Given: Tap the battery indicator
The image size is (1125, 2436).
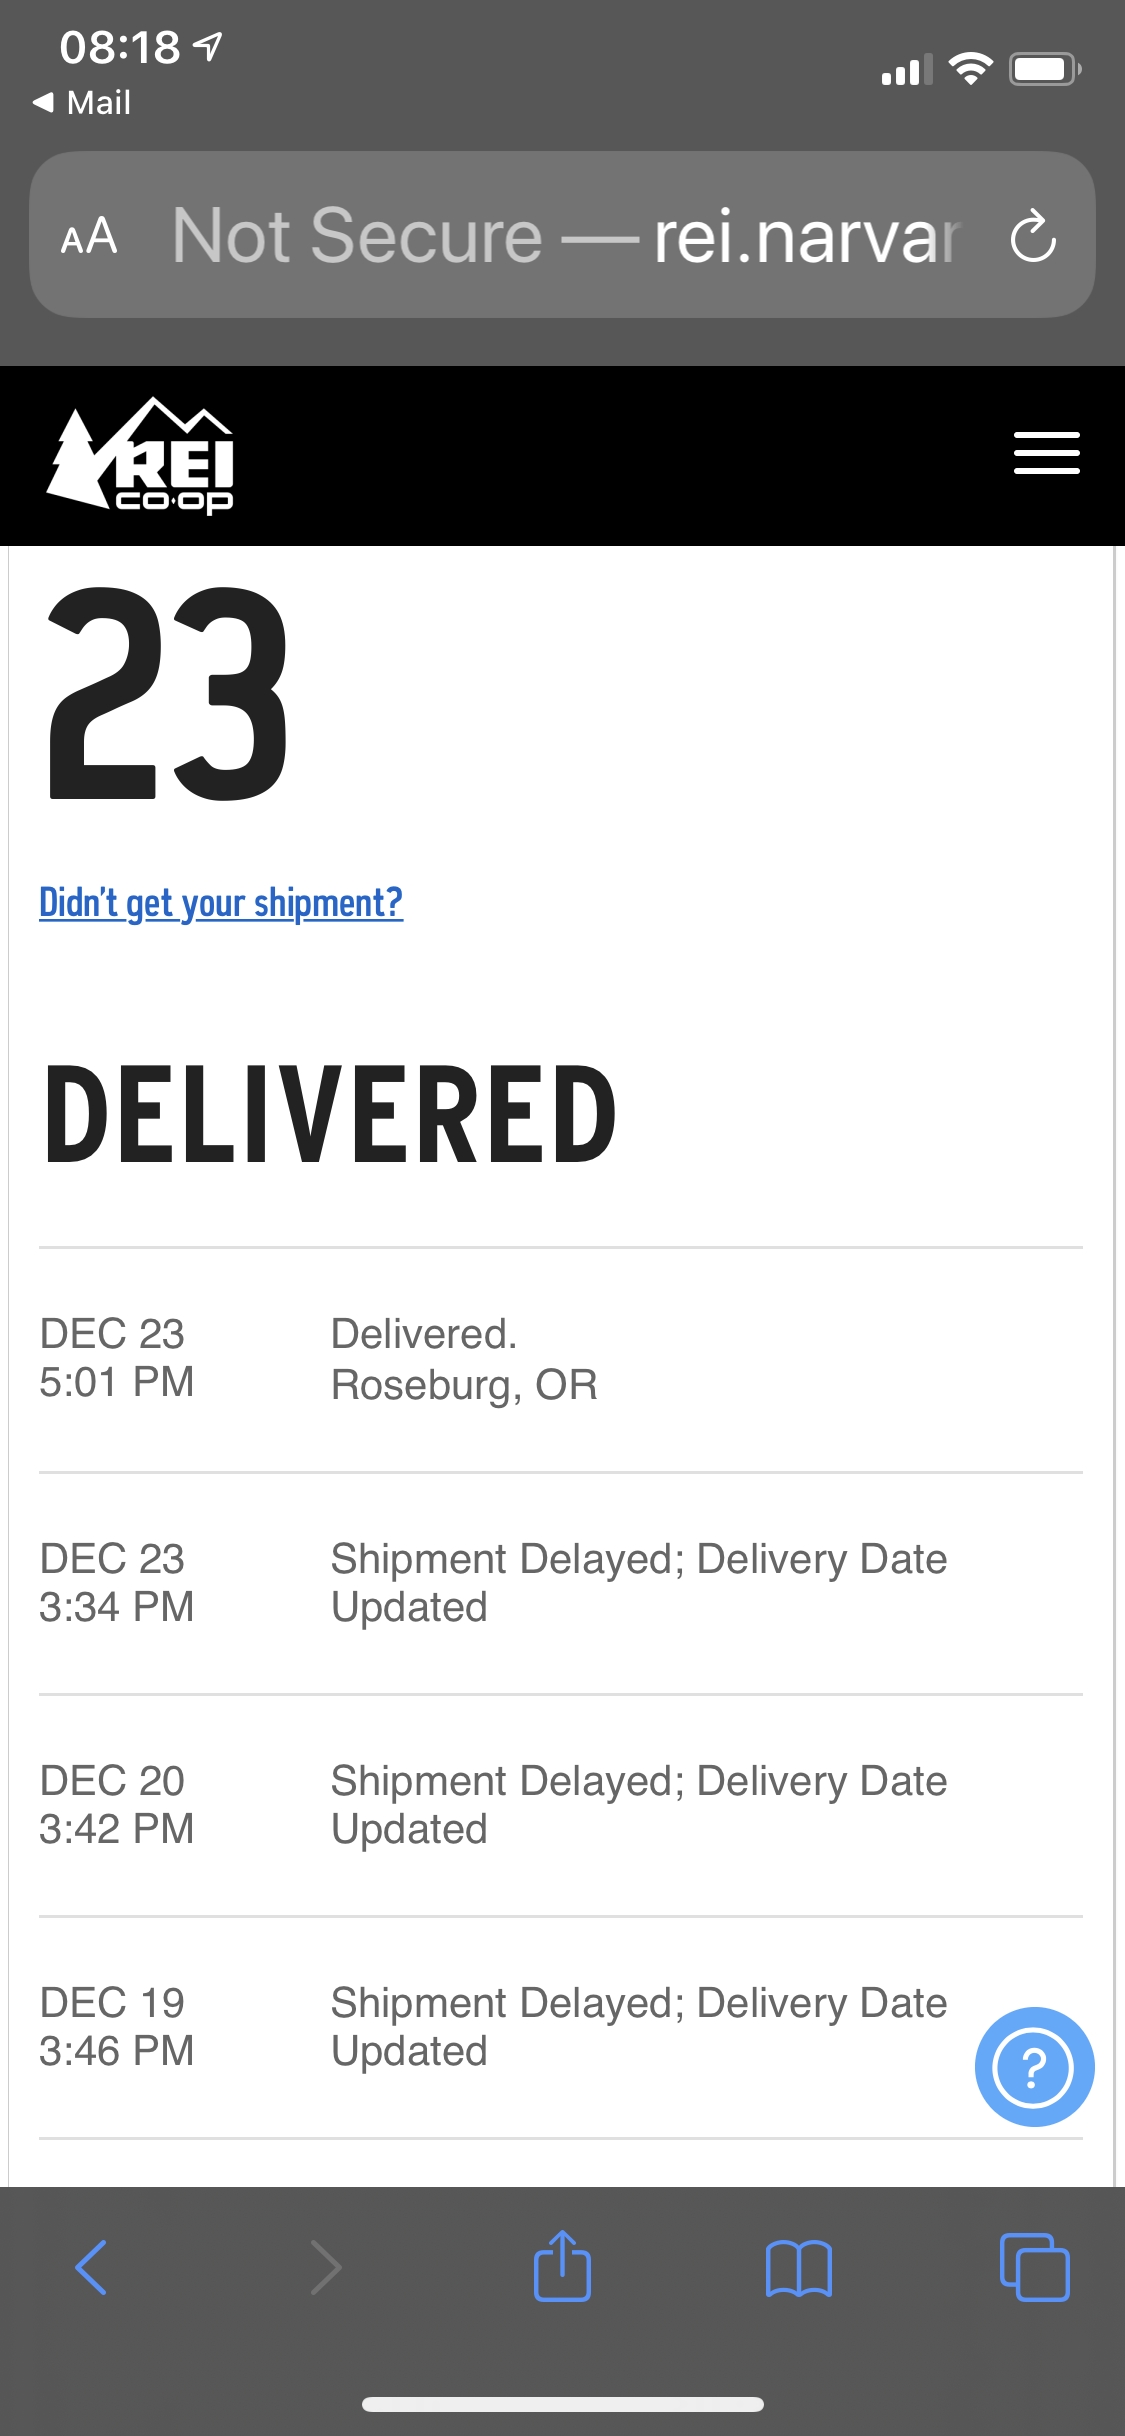Looking at the screenshot, I should pyautogui.click(x=1044, y=69).
